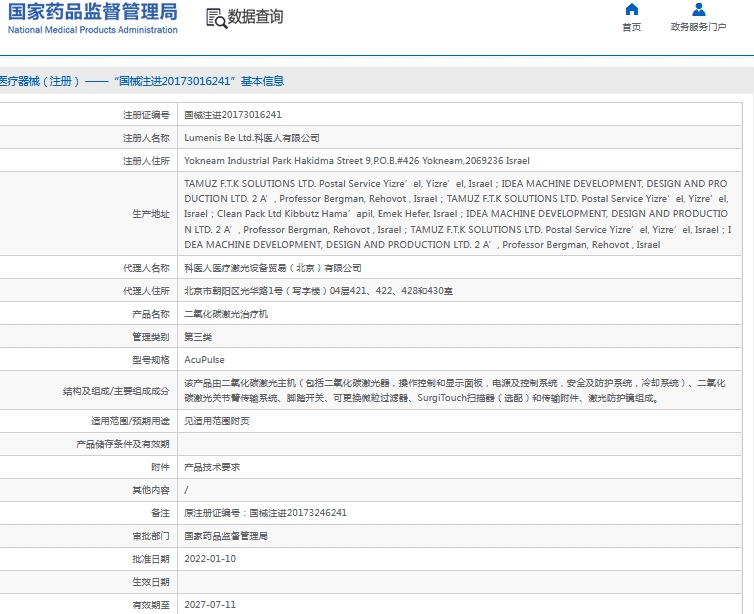Viewport: 754px width, 614px height.
Task: Click National Medical Products Administration text
Action: click(93, 30)
